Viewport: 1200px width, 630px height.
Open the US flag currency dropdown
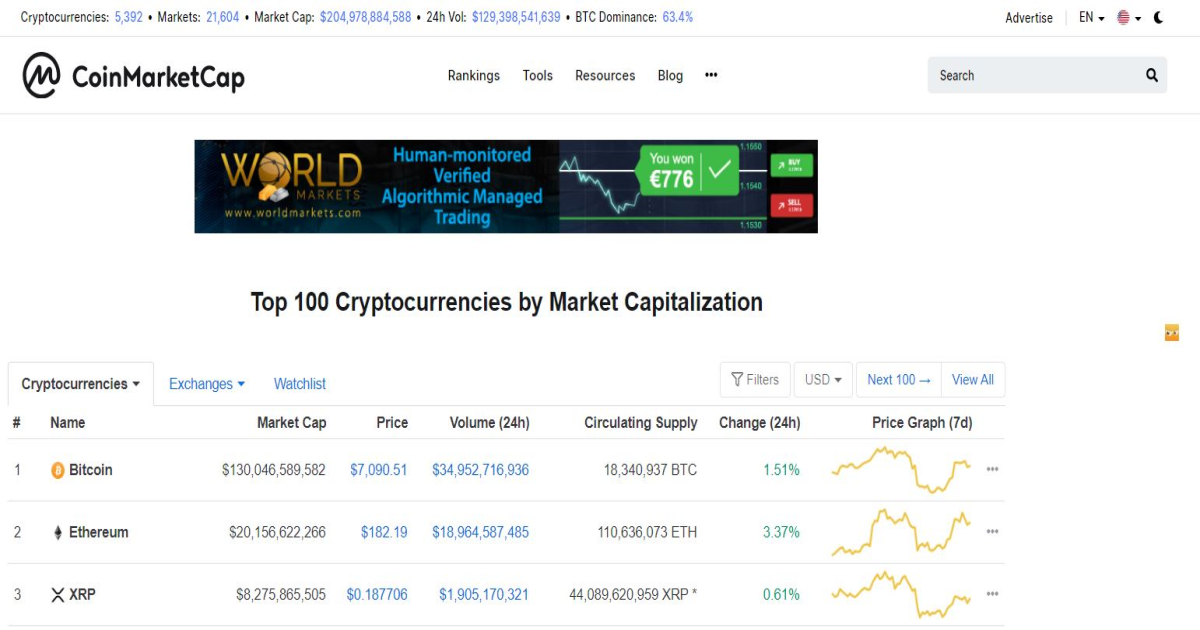click(1129, 17)
